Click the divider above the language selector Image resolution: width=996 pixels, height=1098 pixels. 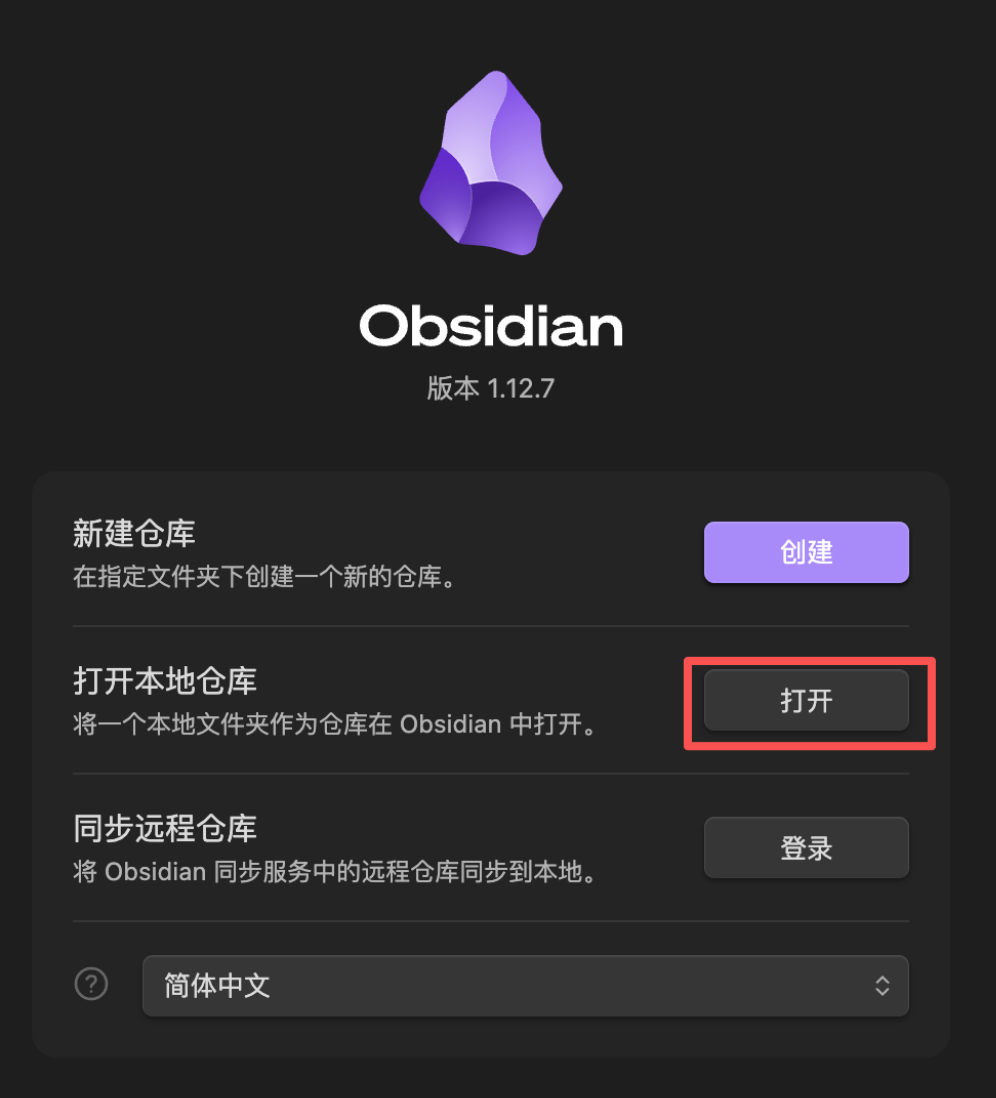tap(491, 921)
